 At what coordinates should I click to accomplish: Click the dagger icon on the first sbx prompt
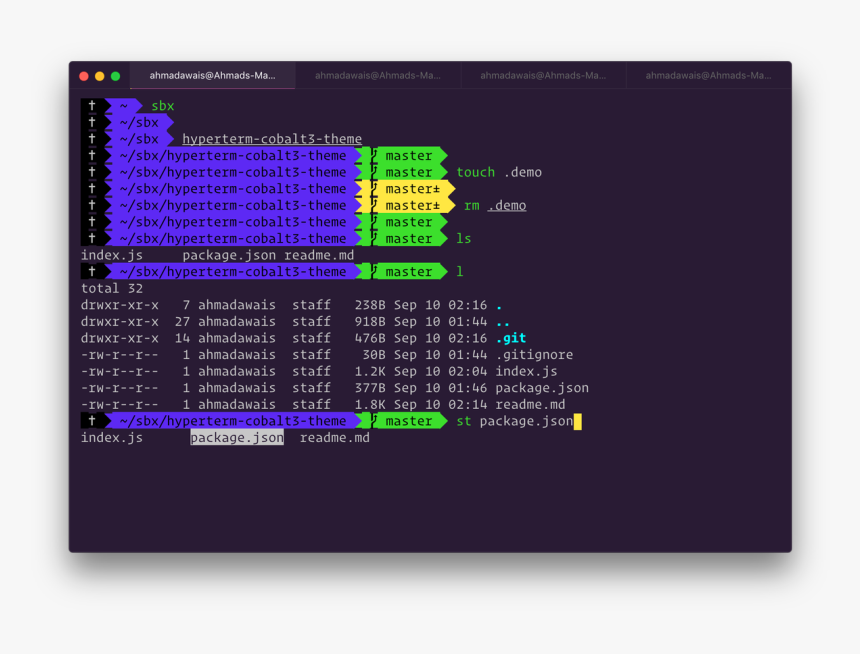(91, 105)
